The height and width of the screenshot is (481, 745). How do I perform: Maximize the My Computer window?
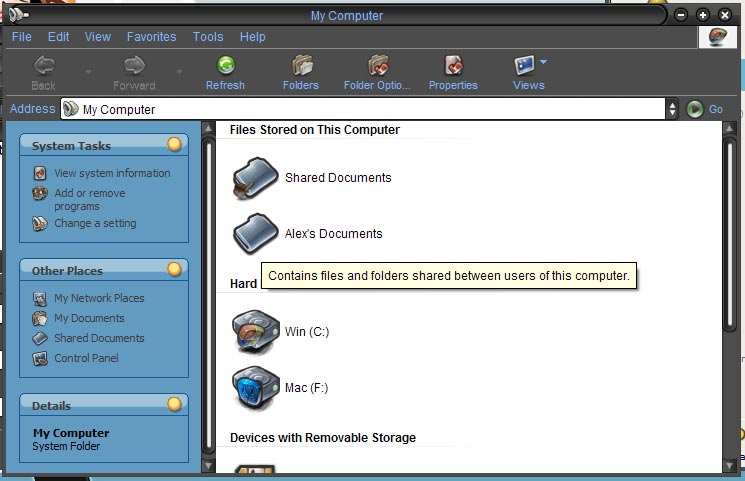703,15
